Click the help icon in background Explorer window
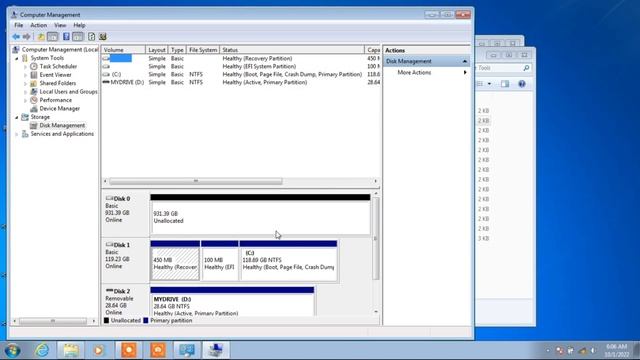Screen dimensions: 640x360 point(522,84)
